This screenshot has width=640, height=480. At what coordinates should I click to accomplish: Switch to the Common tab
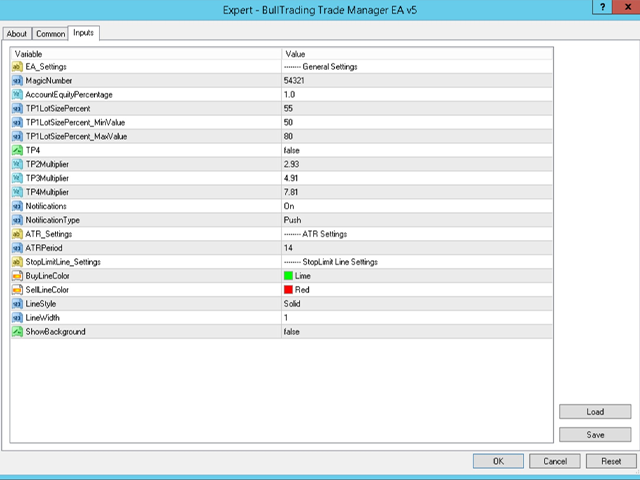pyautogui.click(x=50, y=34)
